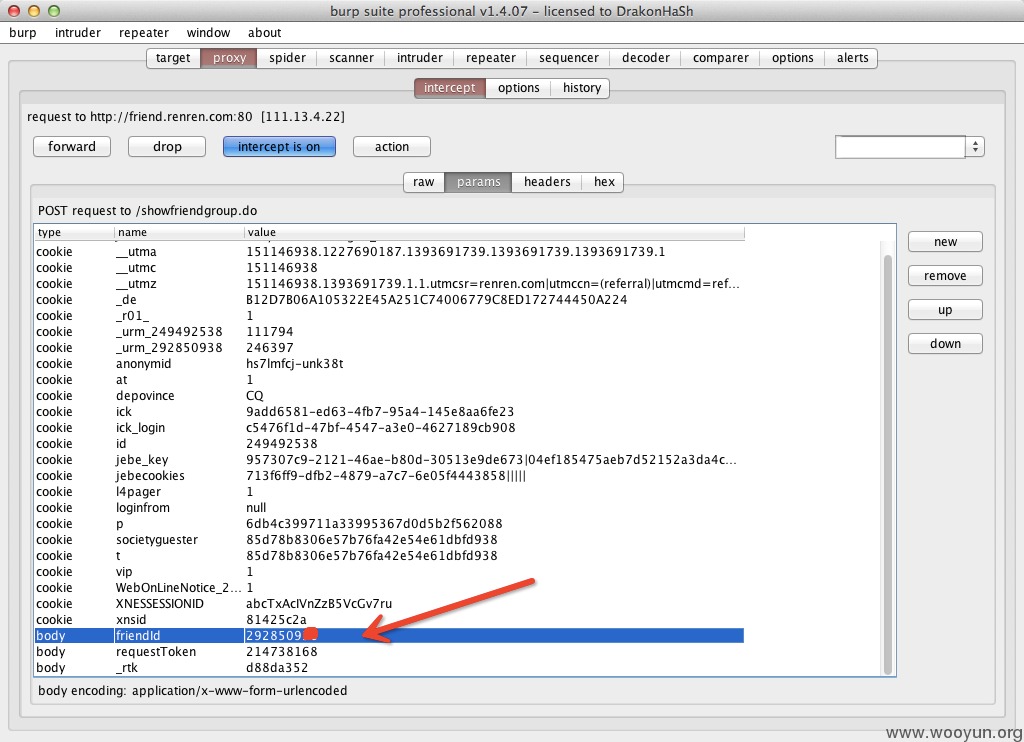The height and width of the screenshot is (742, 1024).
Task: Click the empty combo box field
Action: [900, 147]
